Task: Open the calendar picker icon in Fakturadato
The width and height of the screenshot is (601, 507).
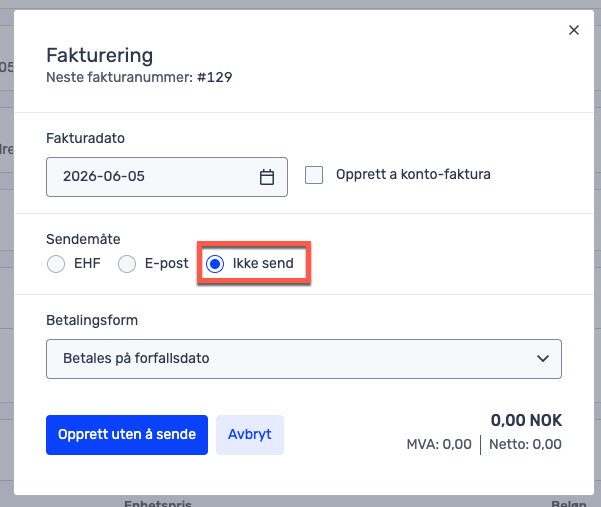Action: pos(267,177)
